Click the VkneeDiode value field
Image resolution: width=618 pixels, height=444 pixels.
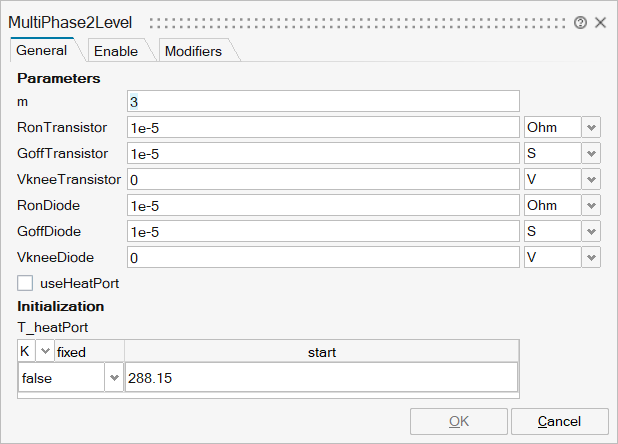click(323, 257)
